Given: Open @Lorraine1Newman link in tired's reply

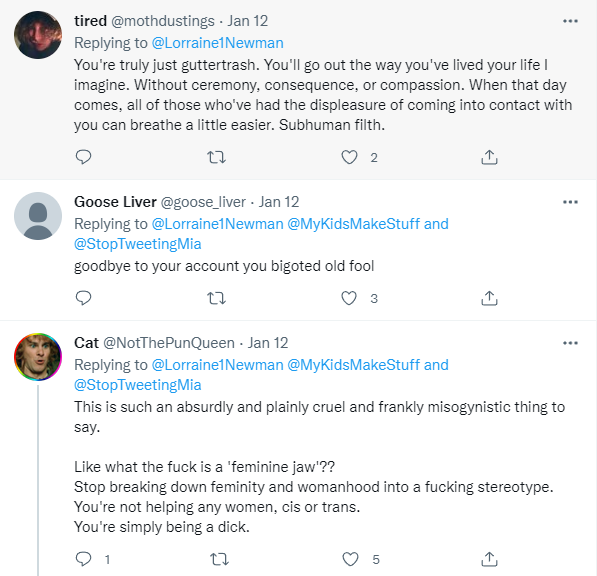Looking at the screenshot, I should [217, 43].
